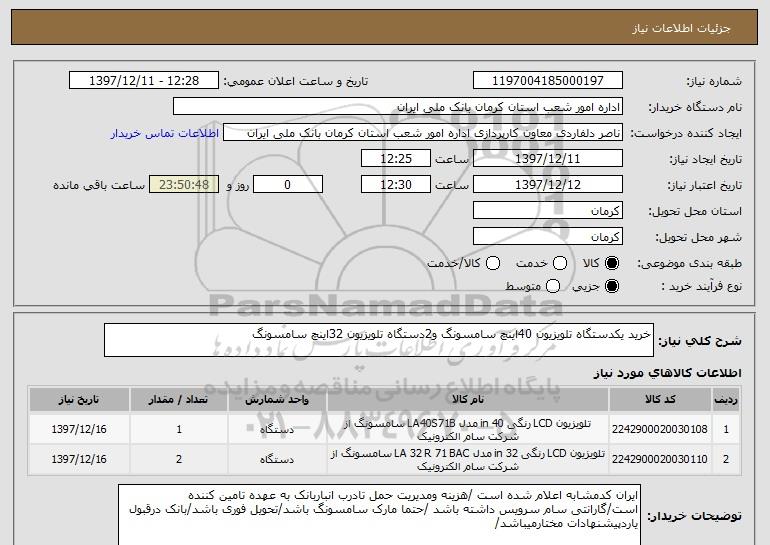Image resolution: width=770 pixels, height=545 pixels.
Task: Click the نوع فرآیند خرید label
Action: (x=702, y=287)
